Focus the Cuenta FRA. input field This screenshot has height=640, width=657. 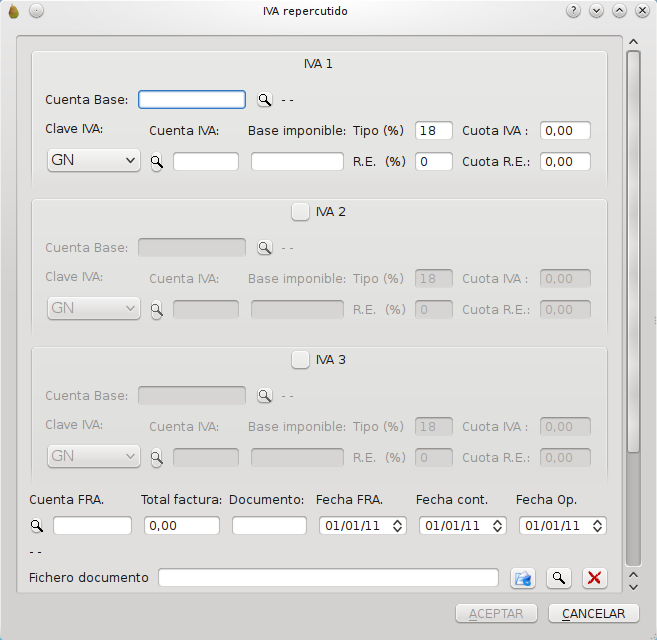pos(92,526)
